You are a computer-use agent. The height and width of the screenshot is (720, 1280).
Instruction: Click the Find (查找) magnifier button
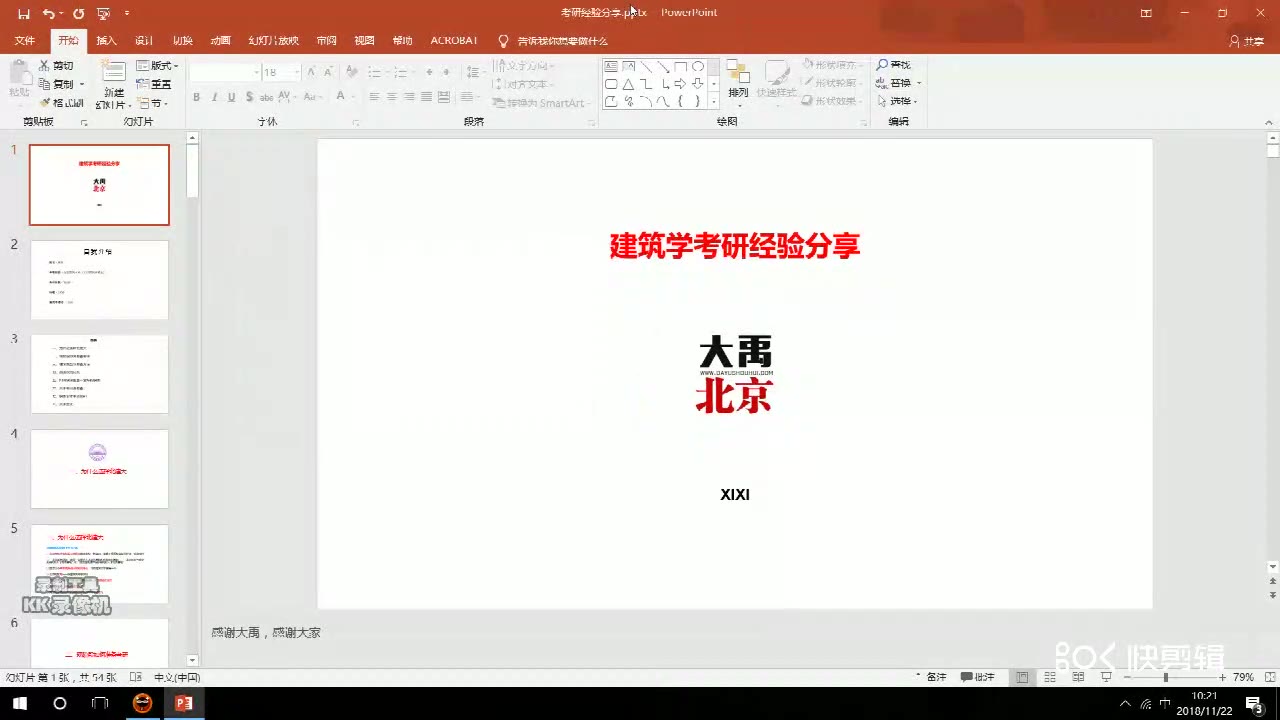point(893,65)
